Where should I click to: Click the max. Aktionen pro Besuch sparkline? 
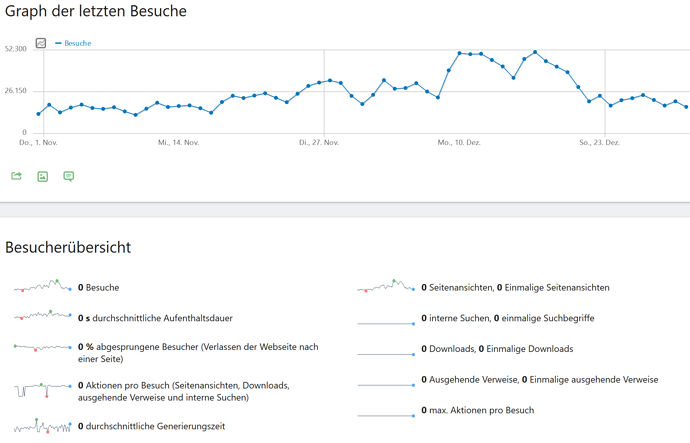coord(386,415)
